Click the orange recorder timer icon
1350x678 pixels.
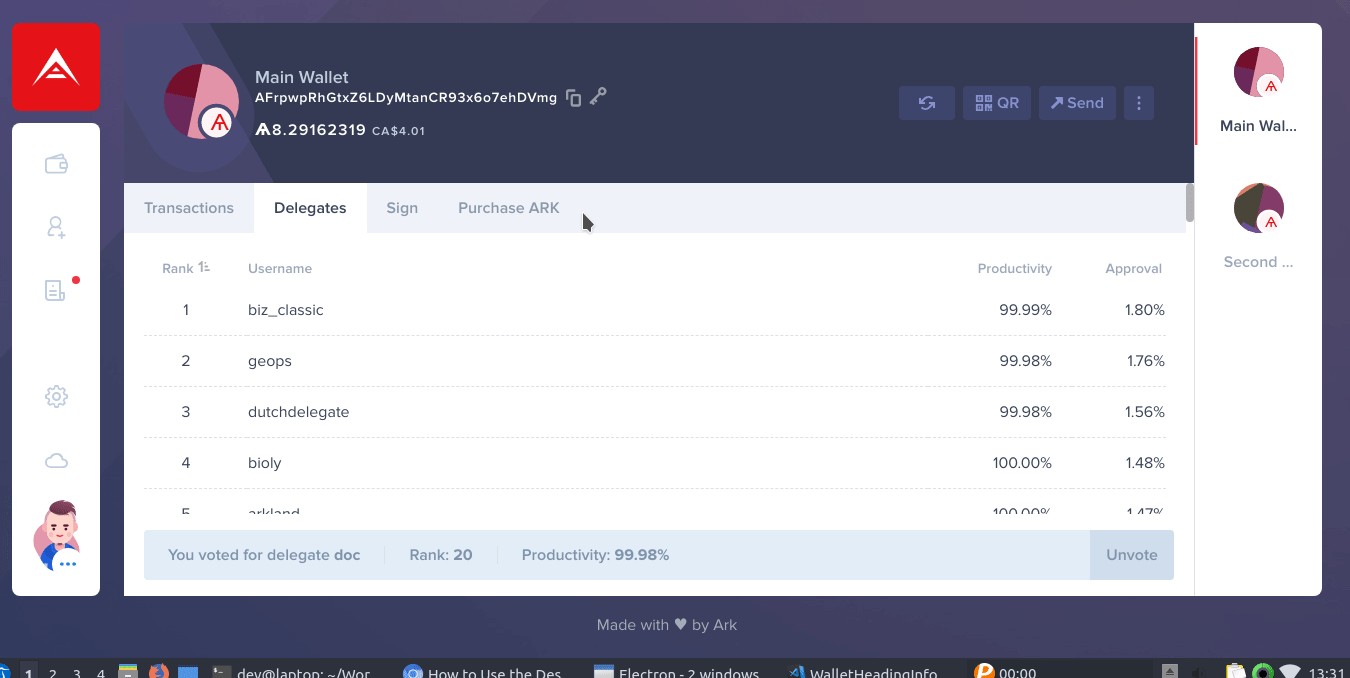tap(984, 672)
